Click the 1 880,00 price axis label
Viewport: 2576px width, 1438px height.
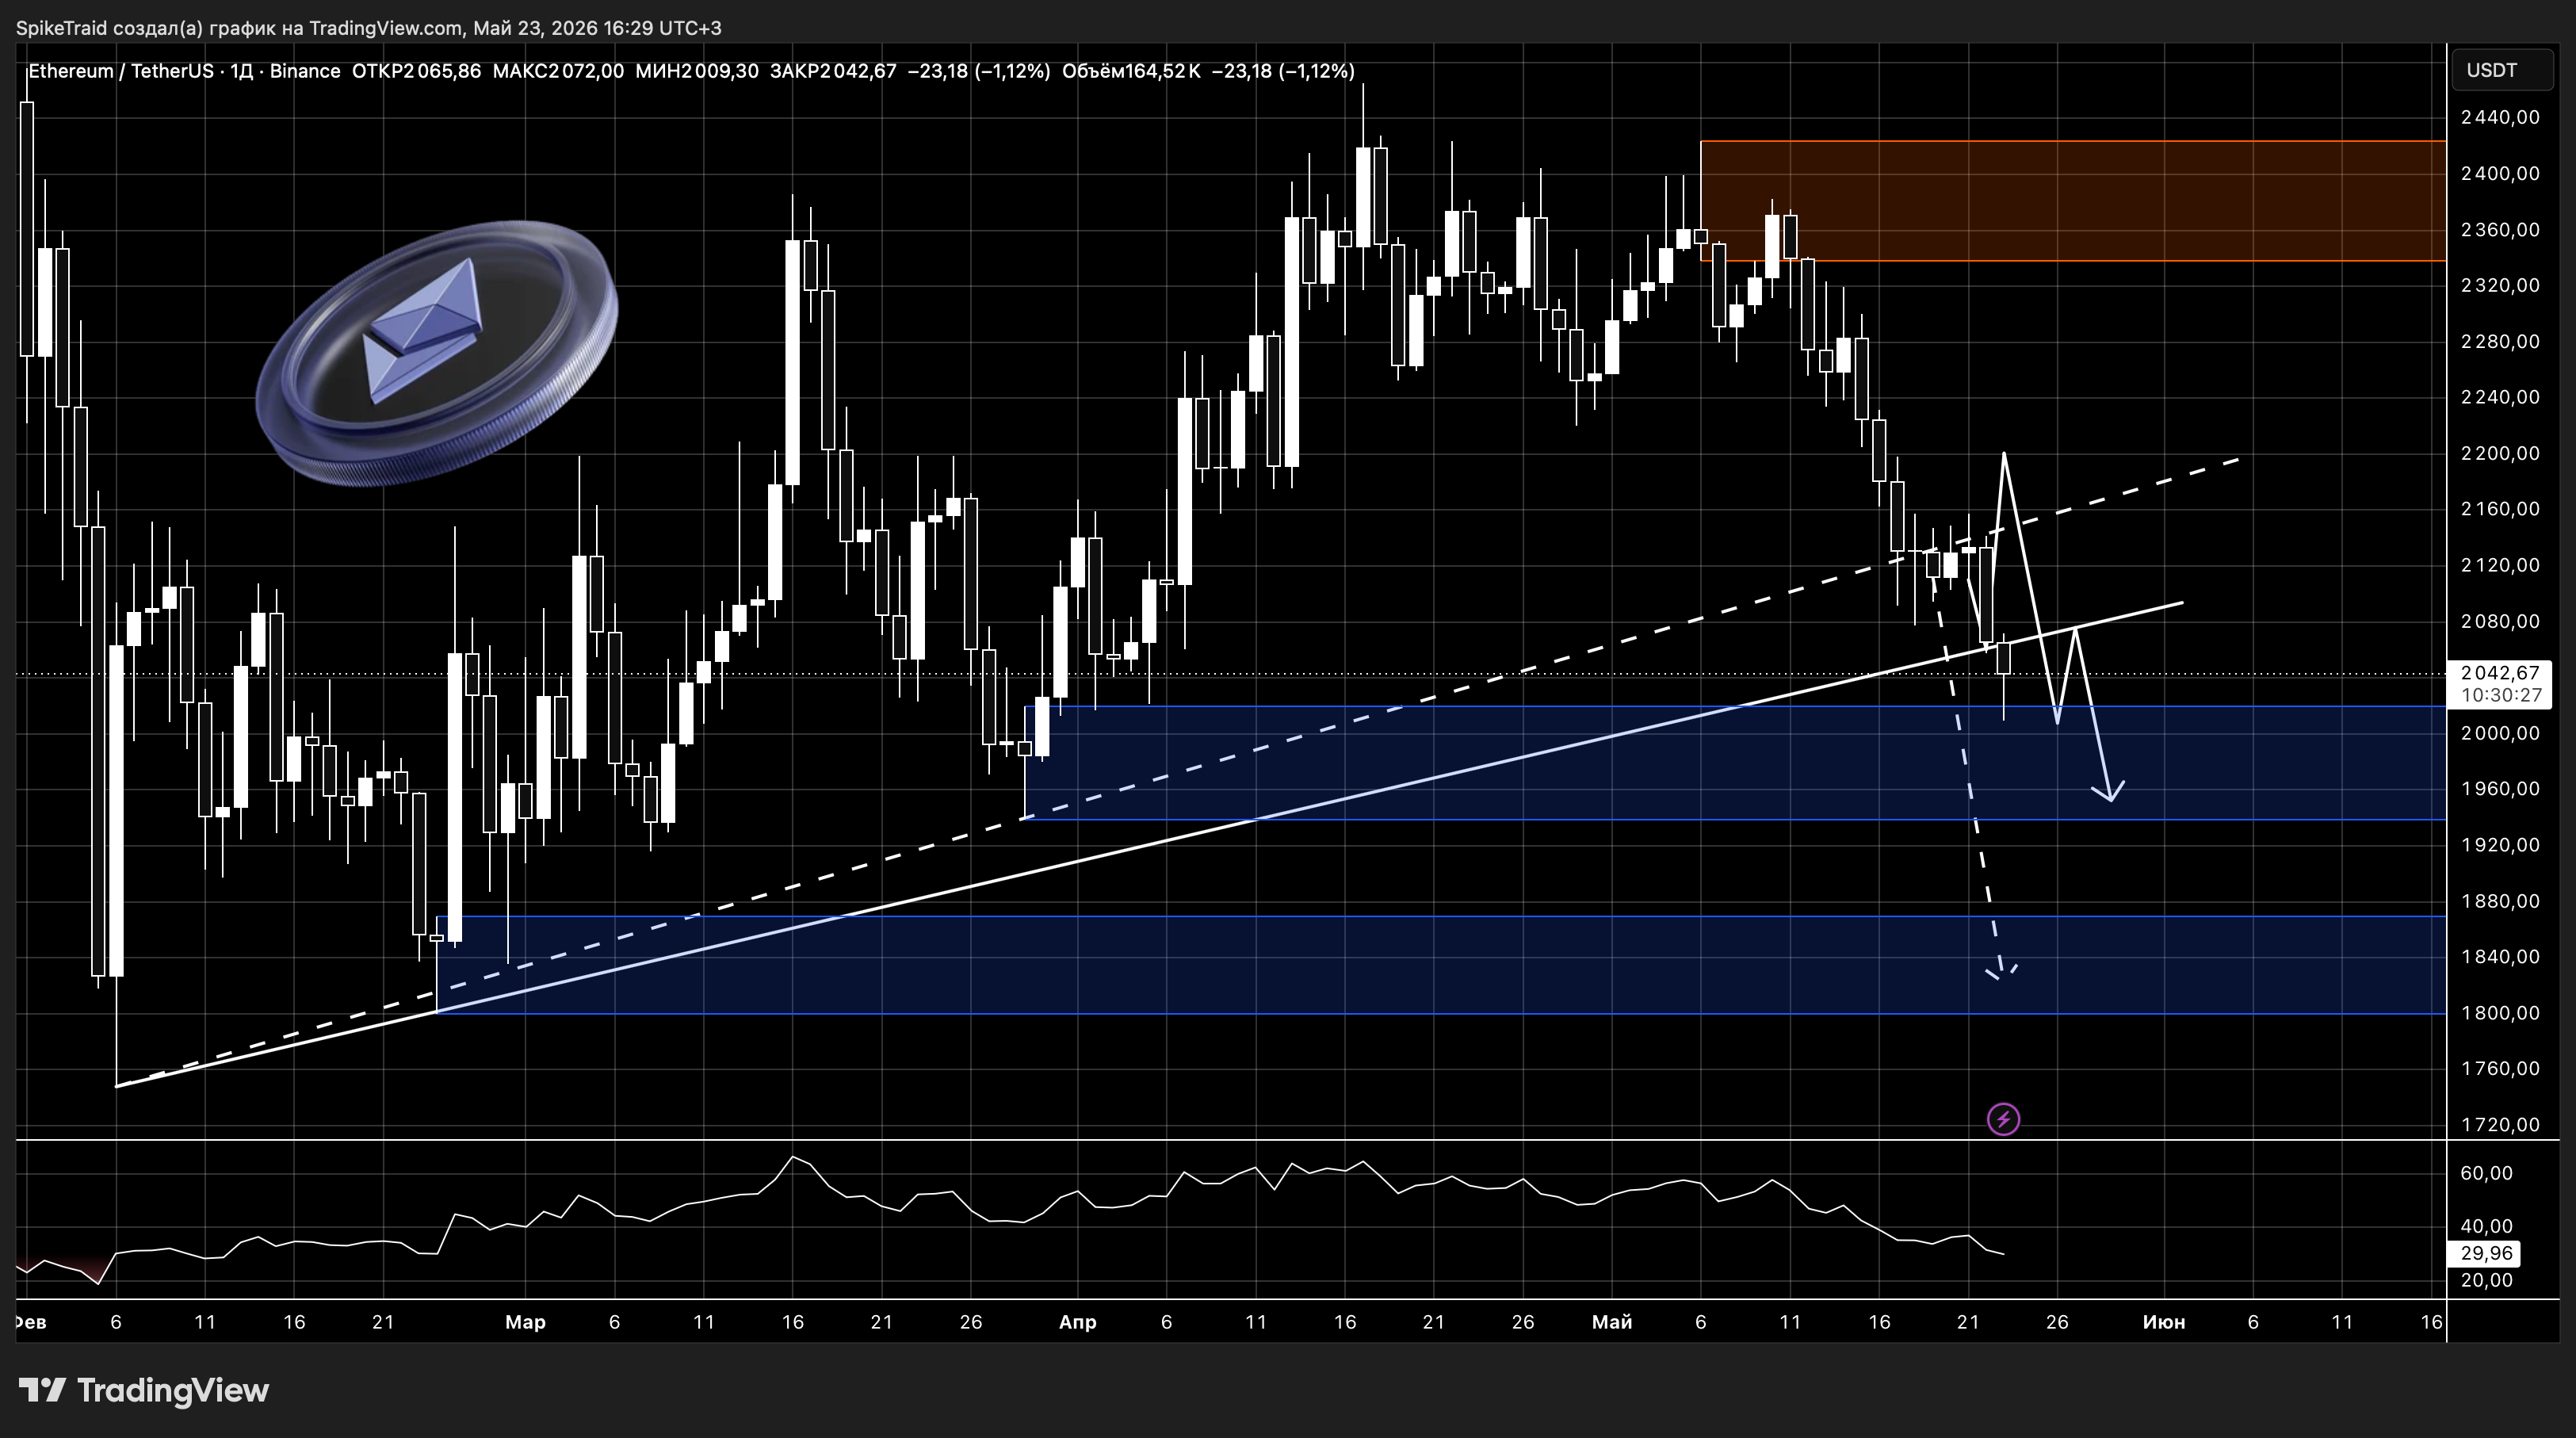(2500, 901)
